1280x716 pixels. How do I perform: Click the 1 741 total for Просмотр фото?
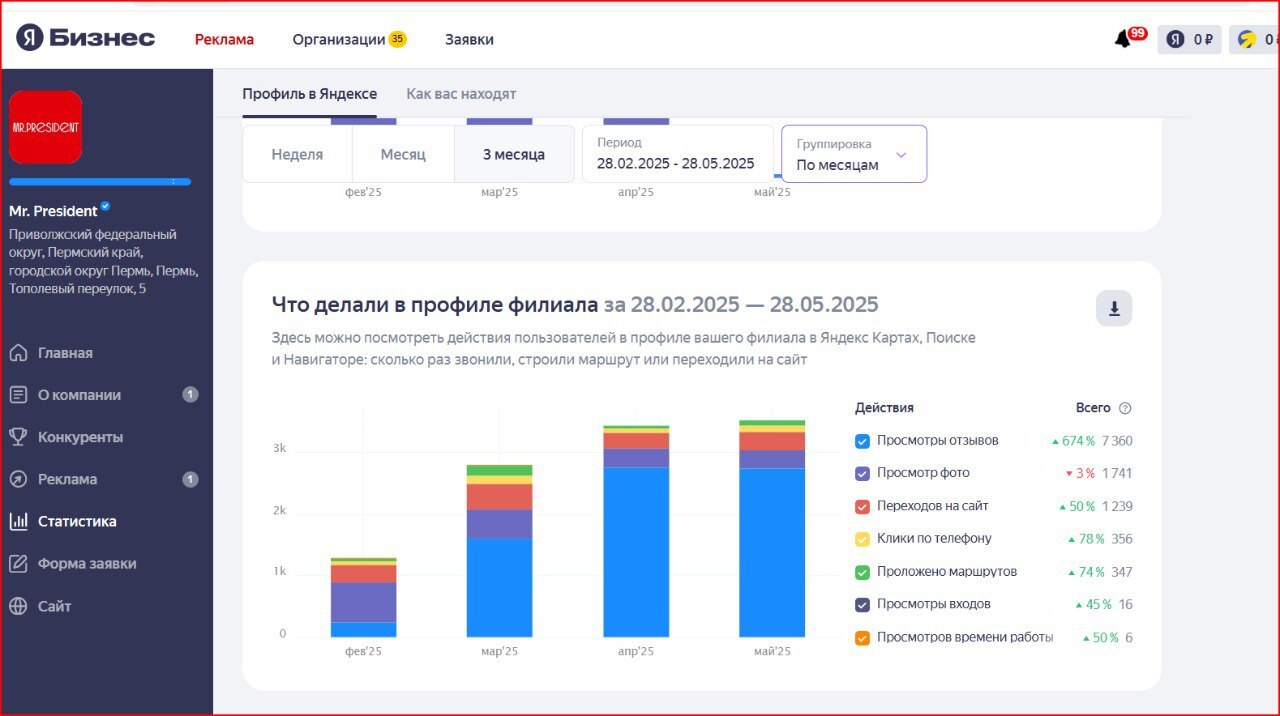tap(1117, 473)
